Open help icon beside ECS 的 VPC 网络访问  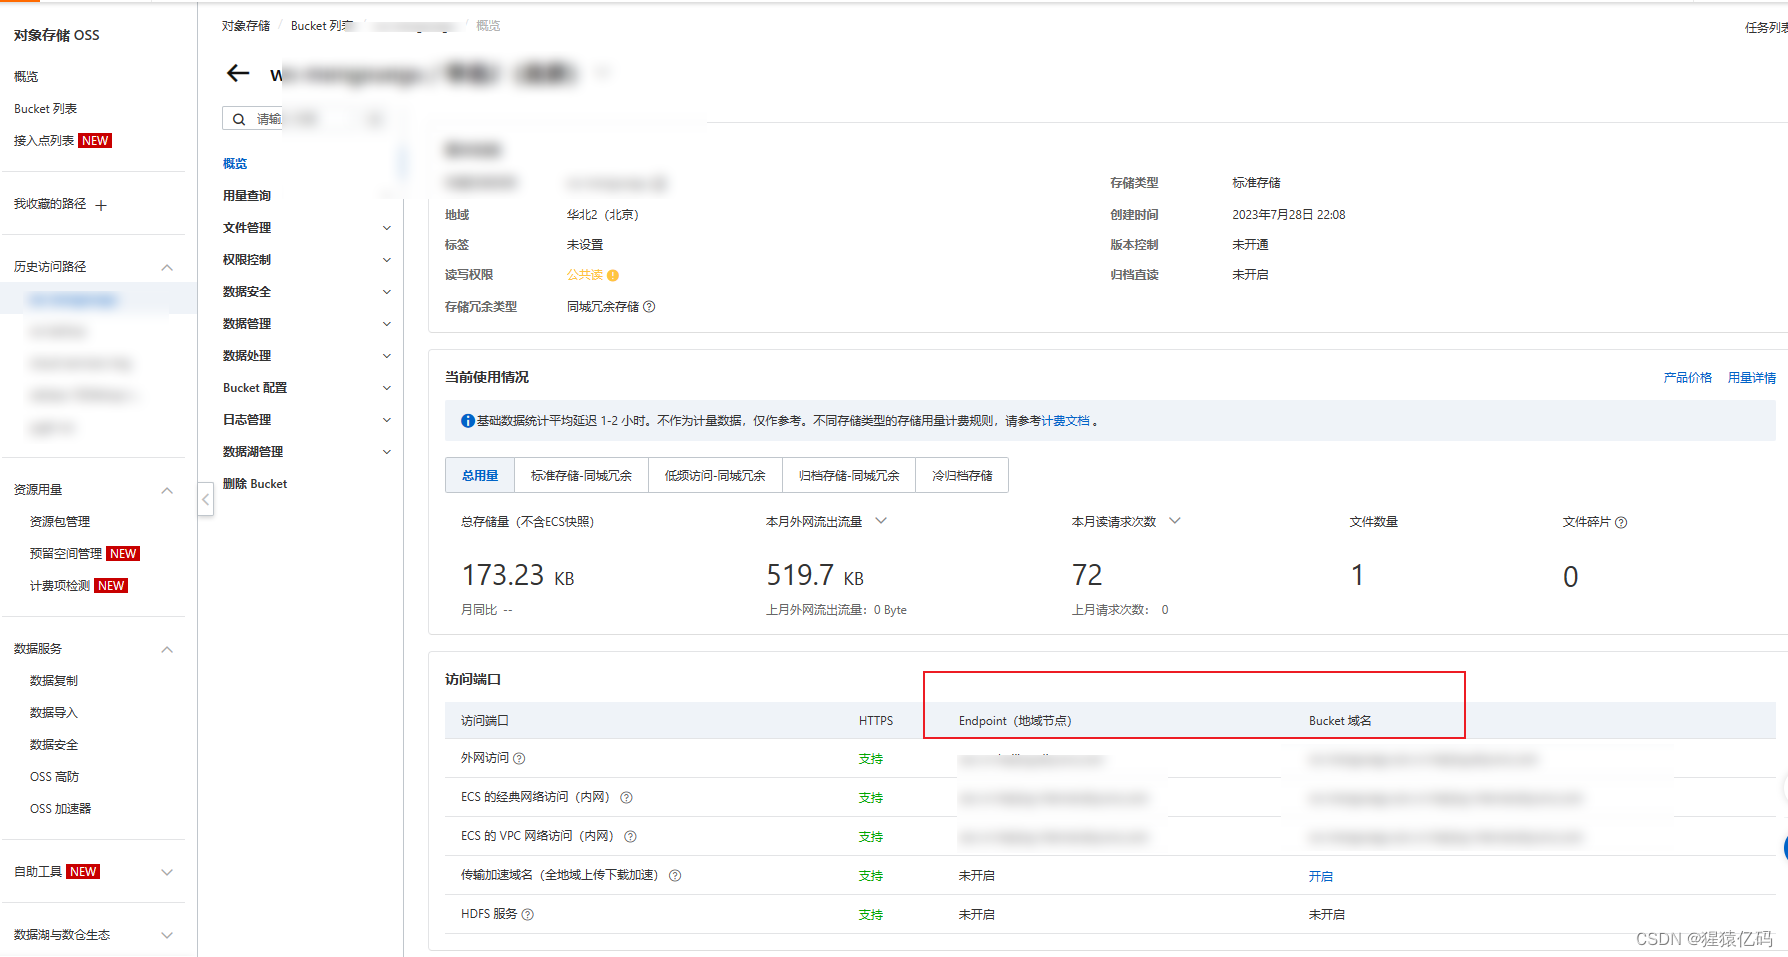click(x=630, y=837)
